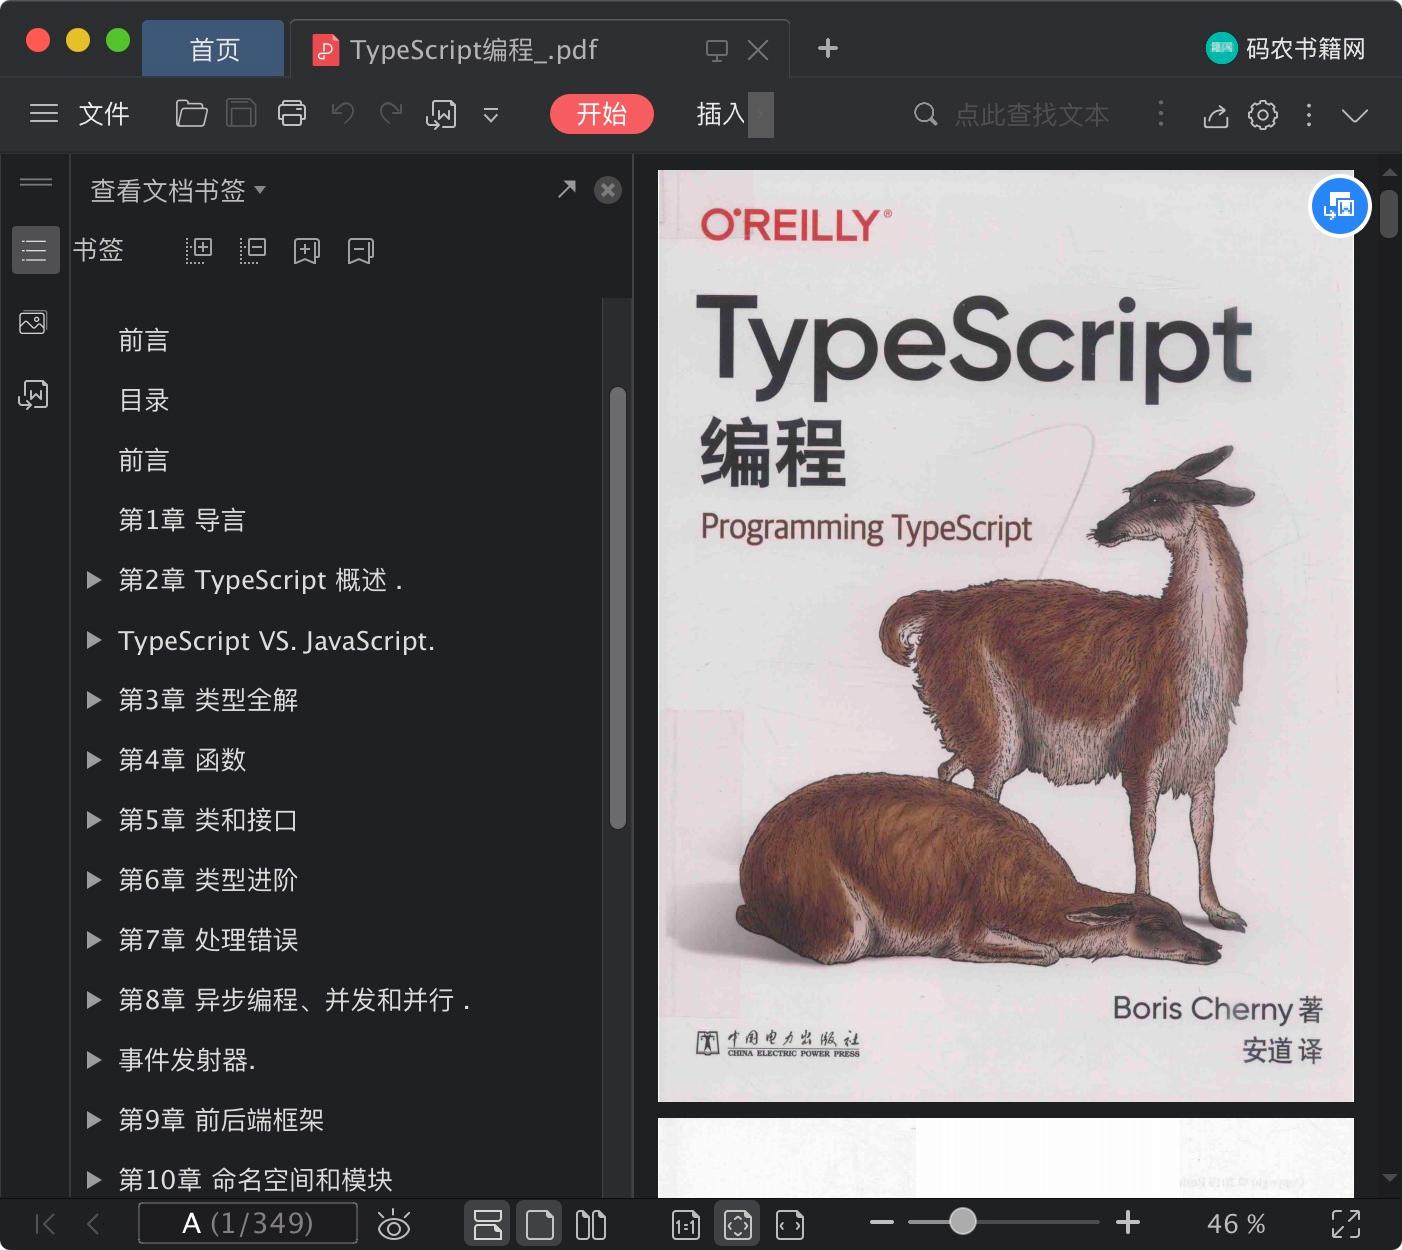Click the save disk icon
The height and width of the screenshot is (1250, 1402).
tap(241, 114)
